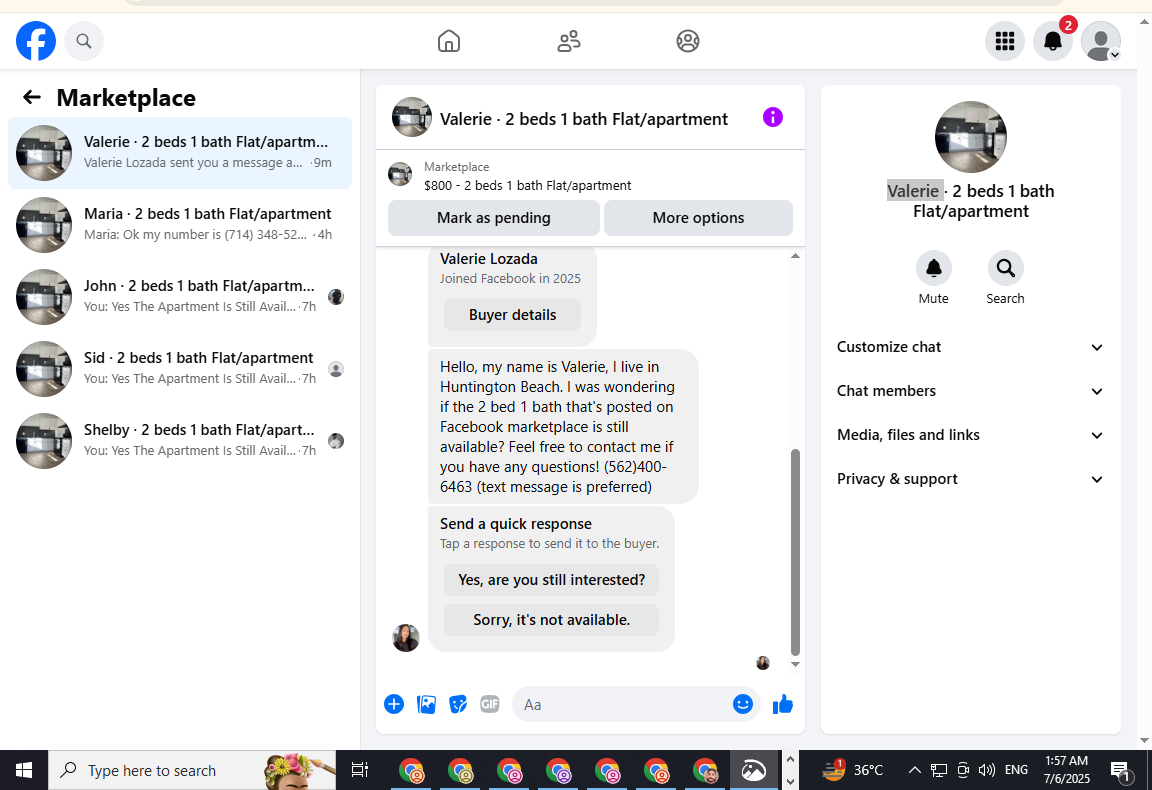Screen dimensions: 1152x790
Task: Open weather 36°C widget
Action: [x=852, y=770]
